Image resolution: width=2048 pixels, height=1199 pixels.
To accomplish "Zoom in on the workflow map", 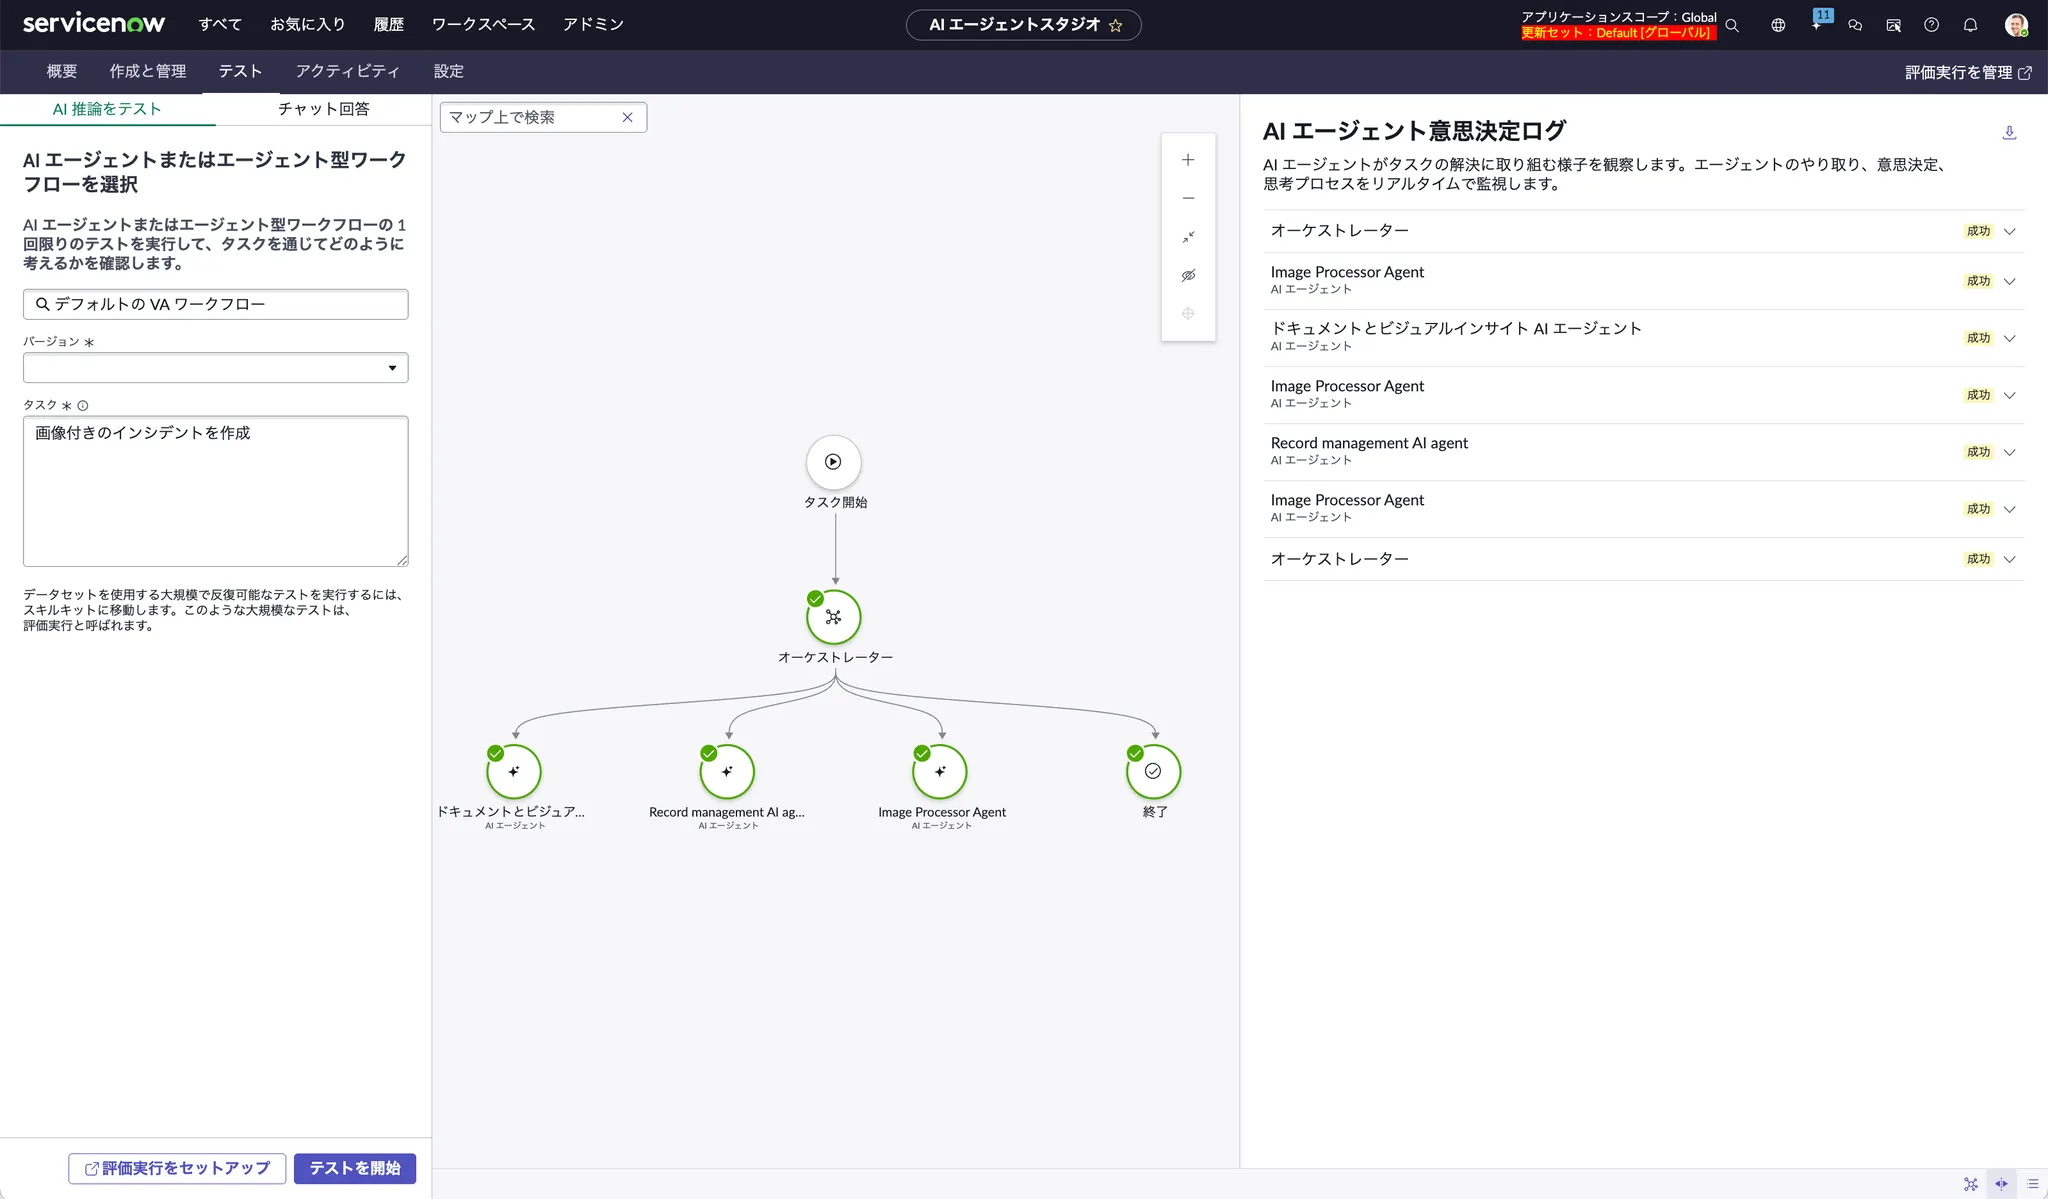I will [1188, 160].
